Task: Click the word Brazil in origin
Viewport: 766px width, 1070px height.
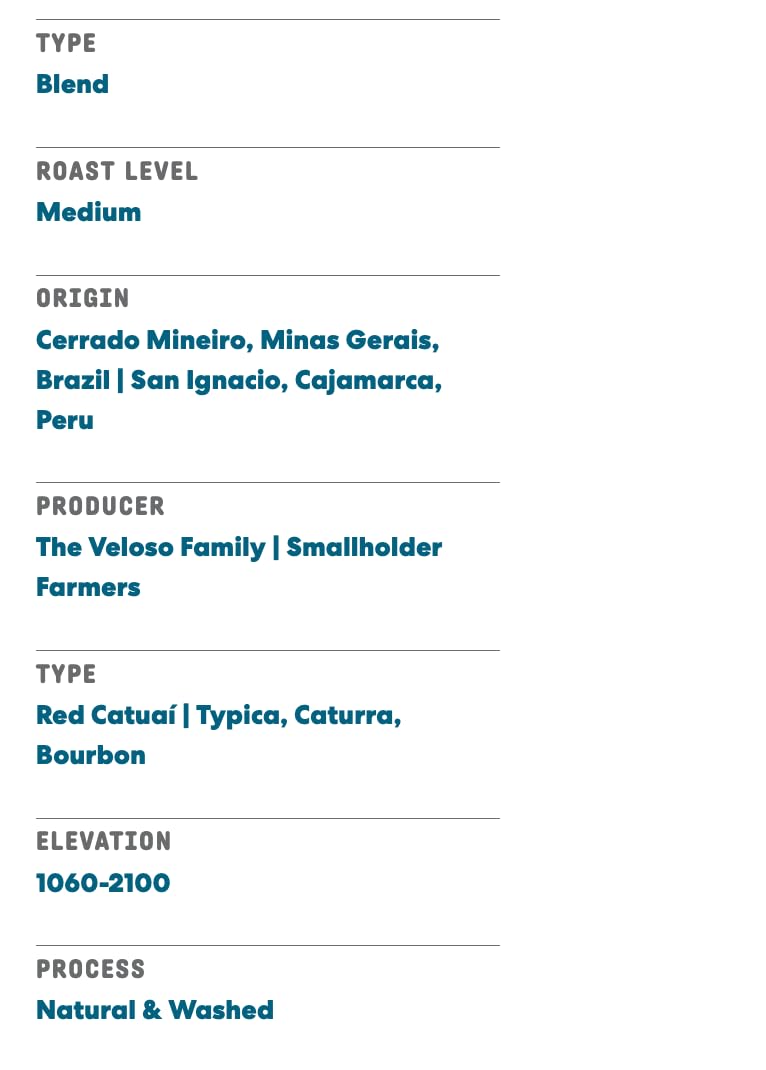Action: pos(72,380)
